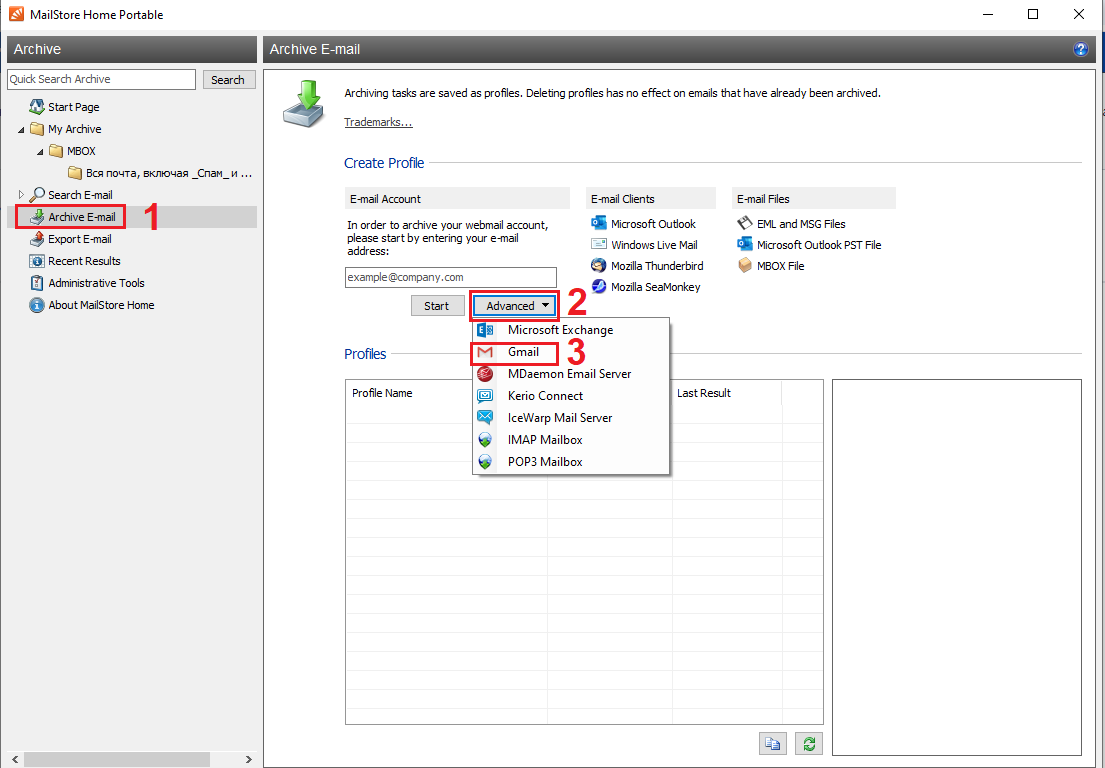Click the Archive E-mail sidebar icon
Screen dimensions: 1105x768
[37, 217]
